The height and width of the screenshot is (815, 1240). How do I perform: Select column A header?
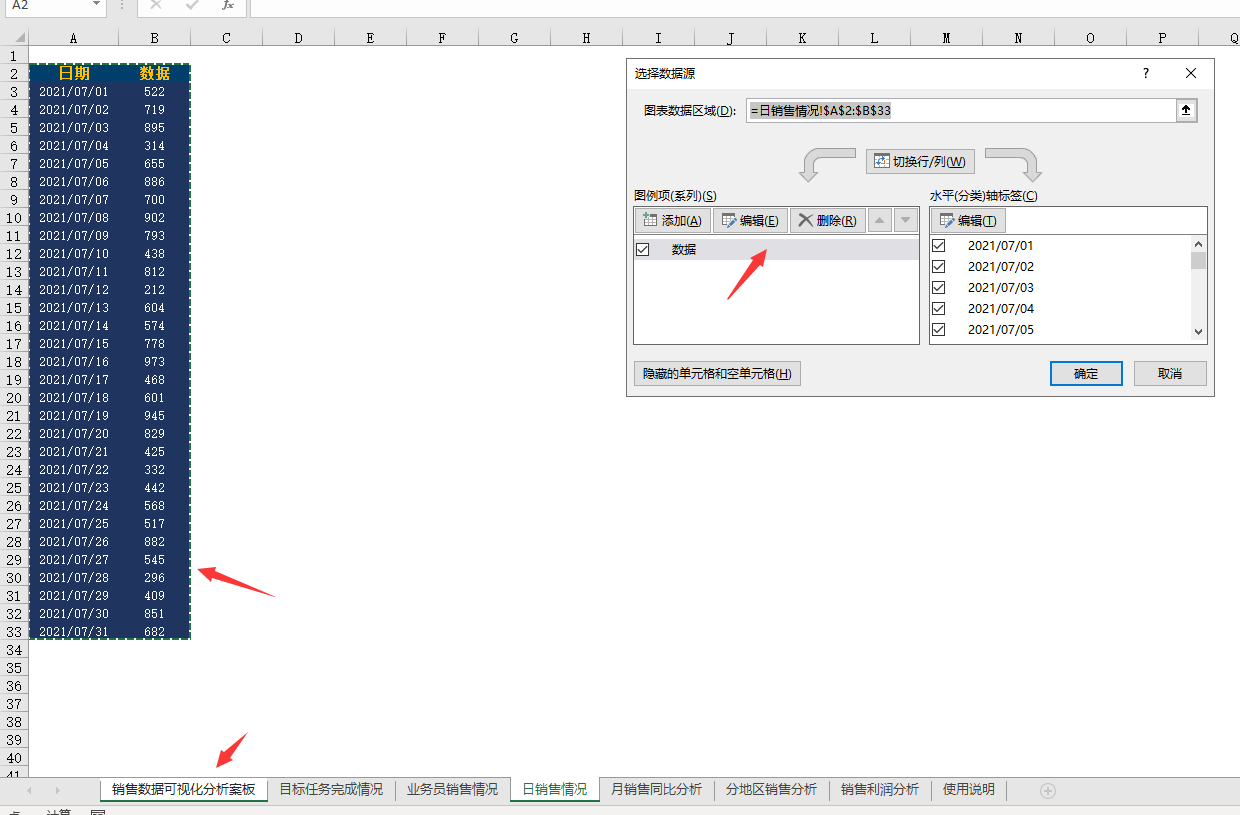(x=74, y=38)
